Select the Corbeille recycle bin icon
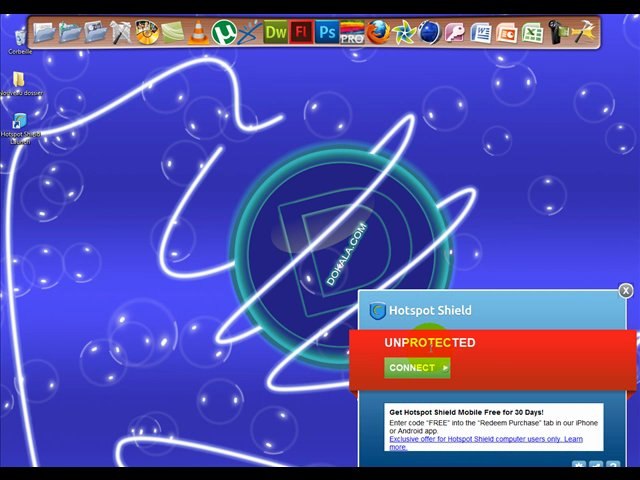This screenshot has height=480, width=640. [x=19, y=41]
